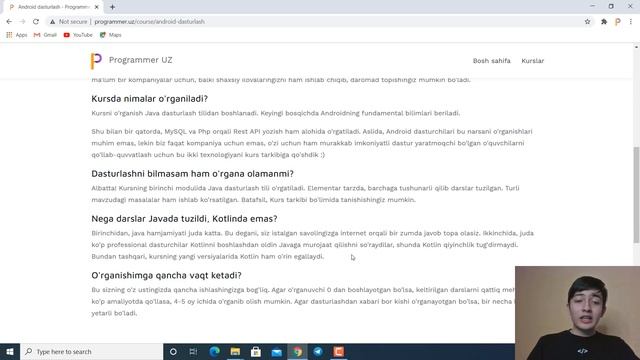This screenshot has width=640, height=360.
Task: Open Microsoft Edge from taskbar
Action: (x=214, y=351)
